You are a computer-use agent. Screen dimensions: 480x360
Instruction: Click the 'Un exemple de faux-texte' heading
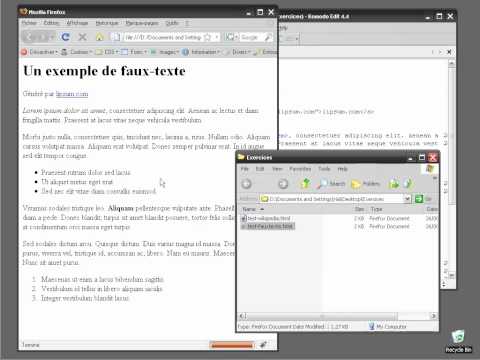click(104, 71)
